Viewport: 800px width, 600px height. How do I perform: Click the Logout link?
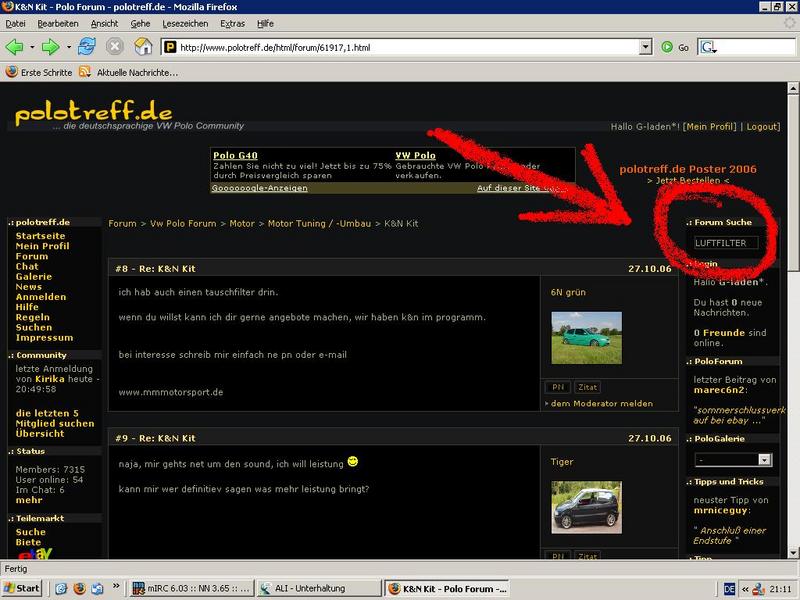[763, 127]
